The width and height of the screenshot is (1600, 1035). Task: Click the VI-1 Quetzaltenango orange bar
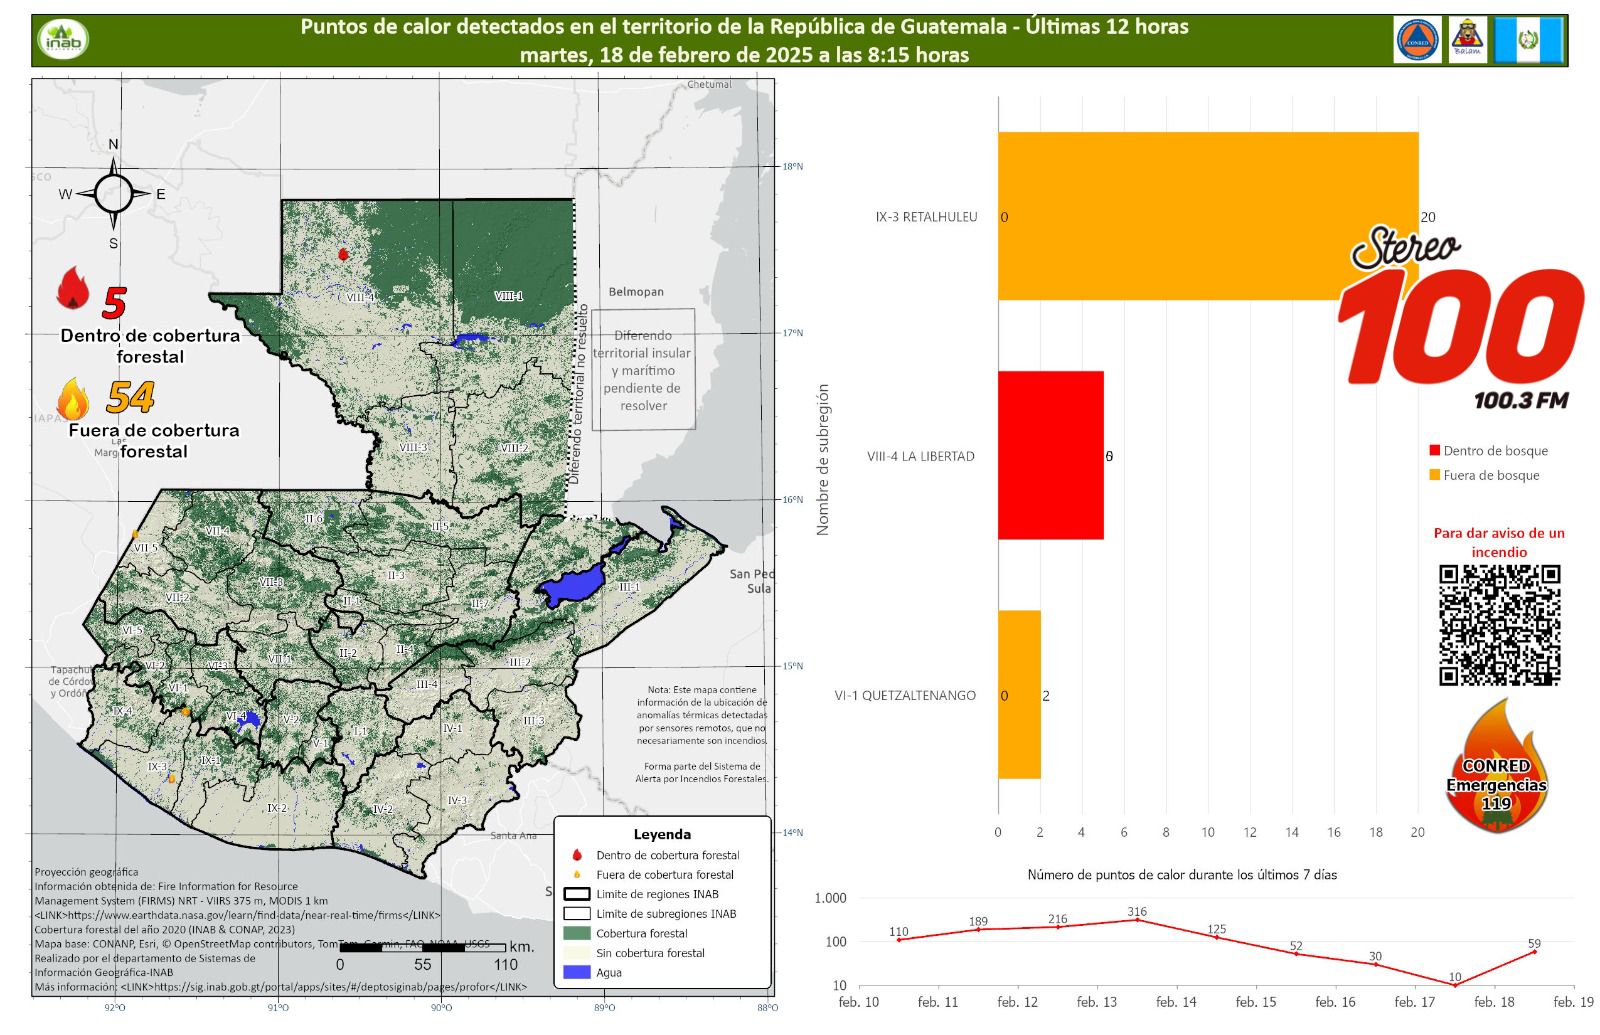tap(1019, 694)
